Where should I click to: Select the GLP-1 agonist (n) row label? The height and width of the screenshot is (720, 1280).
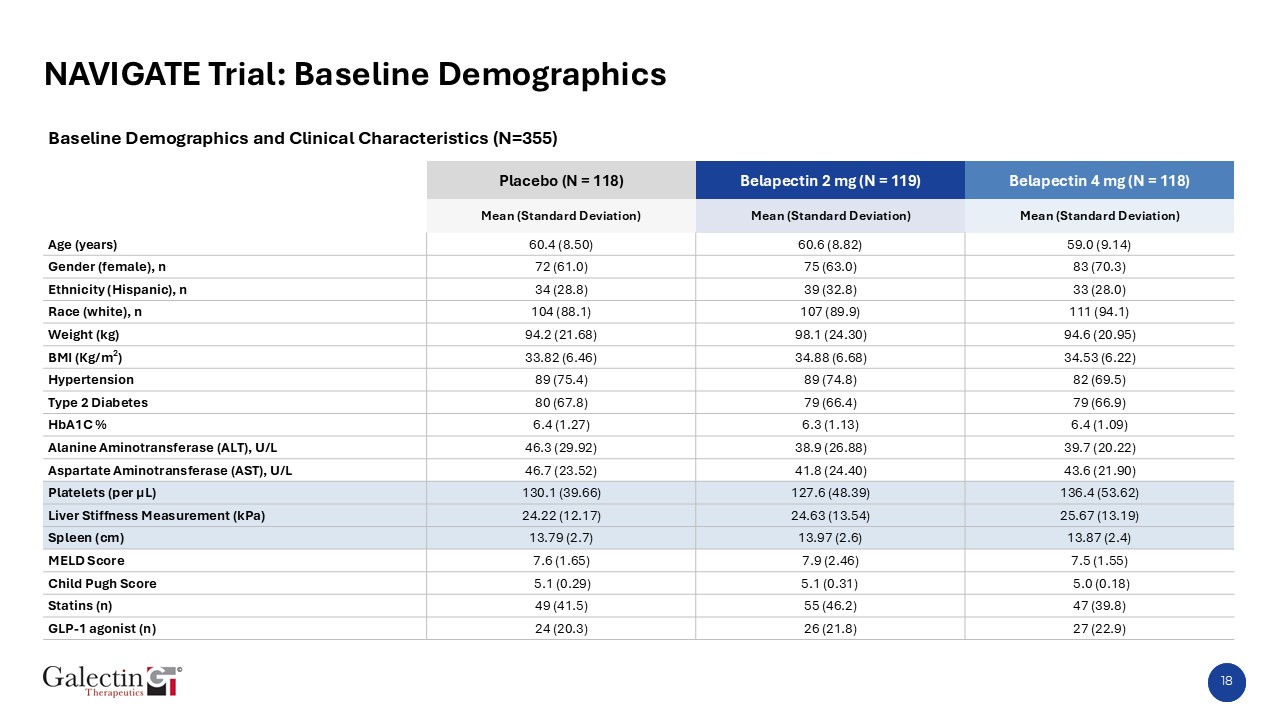[102, 629]
